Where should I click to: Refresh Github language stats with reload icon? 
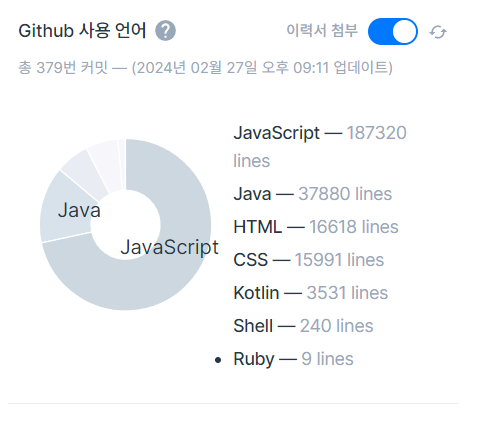coord(438,32)
